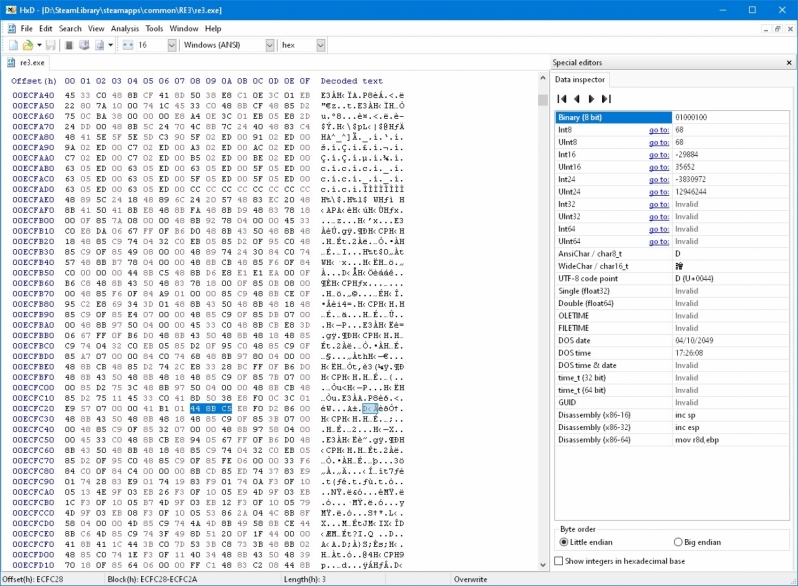
Task: Open the Analysis menu
Action: point(125,29)
